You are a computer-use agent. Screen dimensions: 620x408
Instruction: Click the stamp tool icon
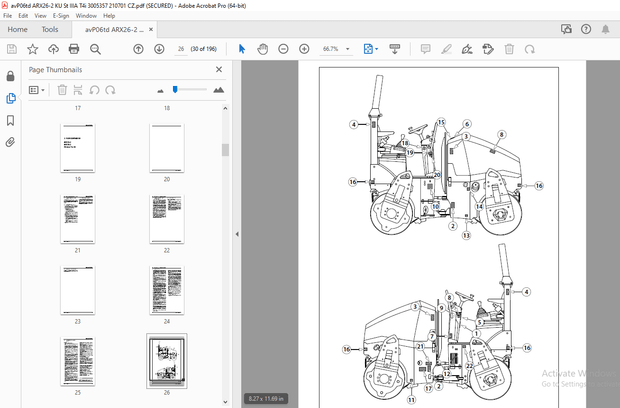(488, 49)
